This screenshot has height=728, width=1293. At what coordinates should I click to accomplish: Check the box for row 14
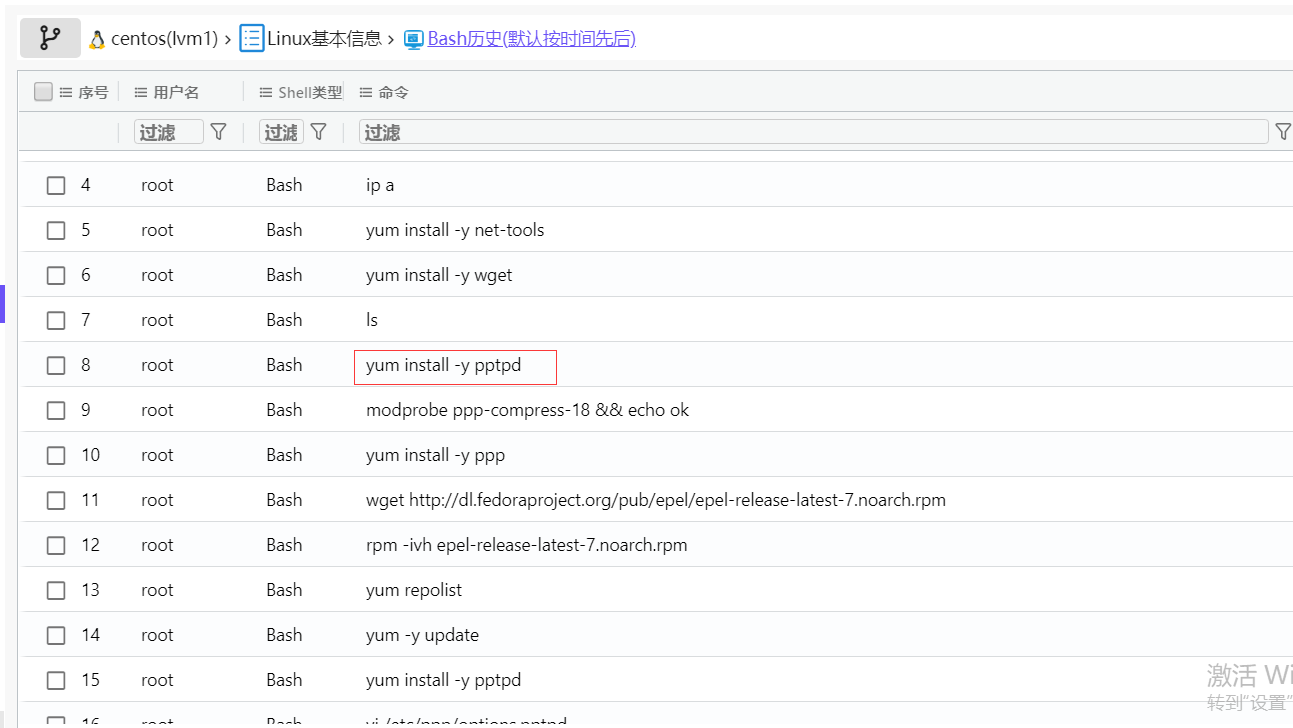tap(56, 635)
